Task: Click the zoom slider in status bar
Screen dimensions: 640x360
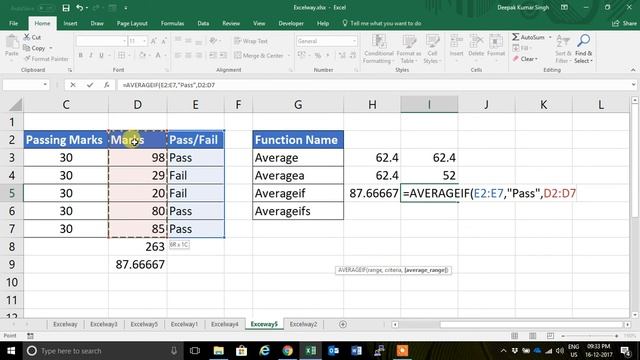Action: 589,336
